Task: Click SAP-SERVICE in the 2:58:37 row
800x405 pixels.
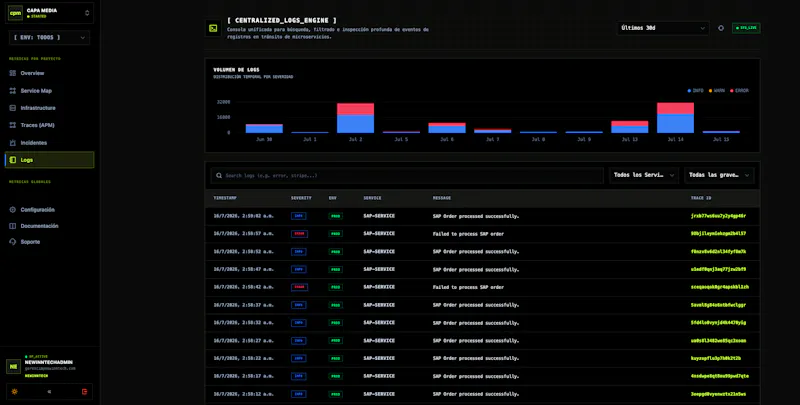Action: (379, 305)
